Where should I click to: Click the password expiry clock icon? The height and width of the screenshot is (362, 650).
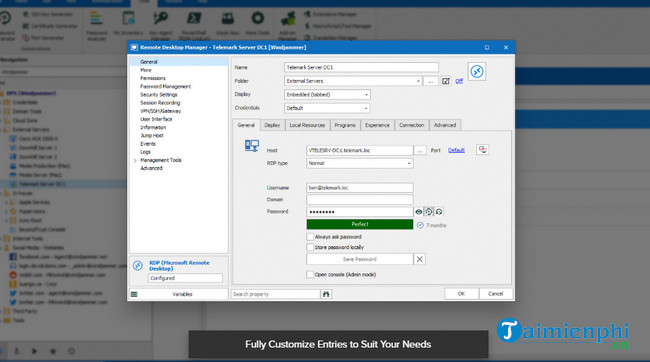click(x=420, y=225)
